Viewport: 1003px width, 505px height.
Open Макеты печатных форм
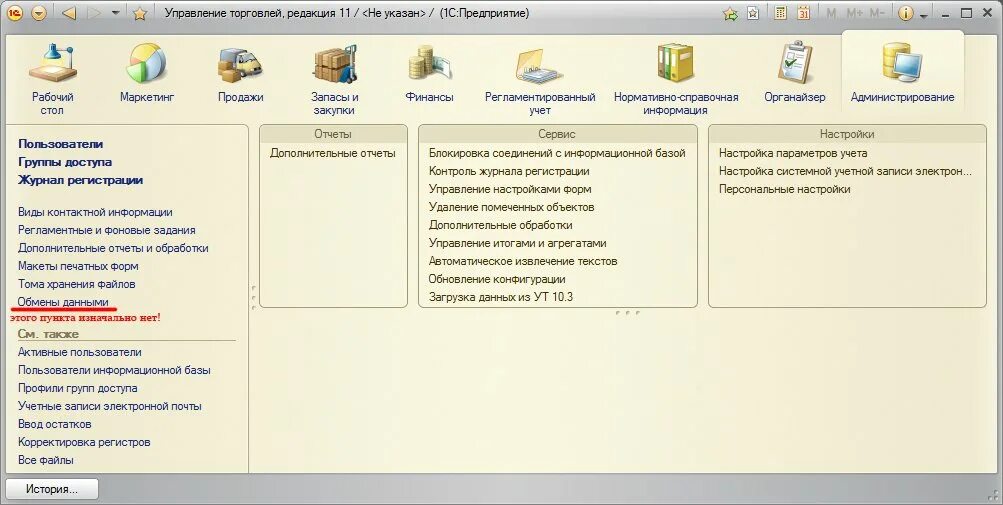point(78,266)
